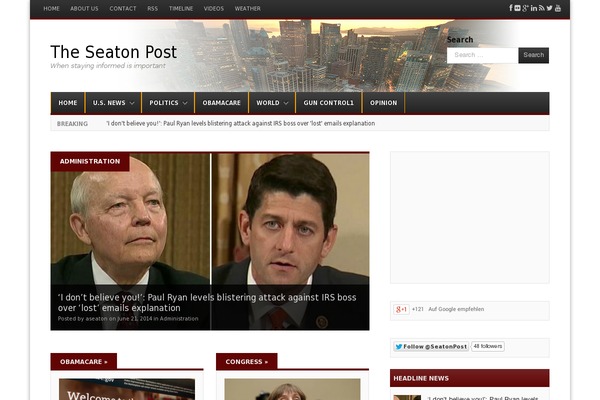600x400 pixels.
Task: Expand the Politics dropdown arrow
Action: point(185,103)
